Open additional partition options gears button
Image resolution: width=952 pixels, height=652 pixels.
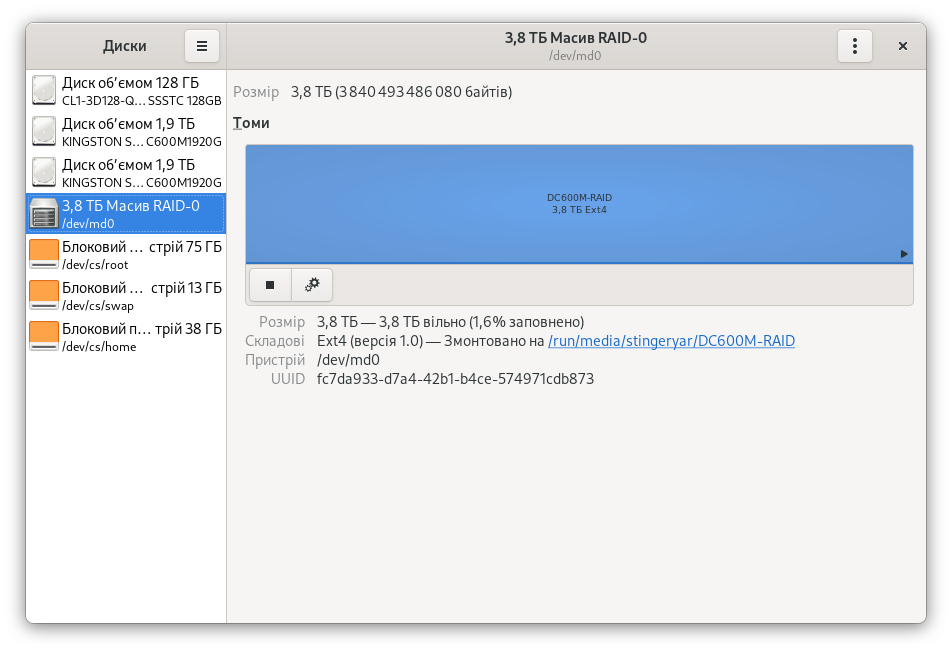click(312, 285)
